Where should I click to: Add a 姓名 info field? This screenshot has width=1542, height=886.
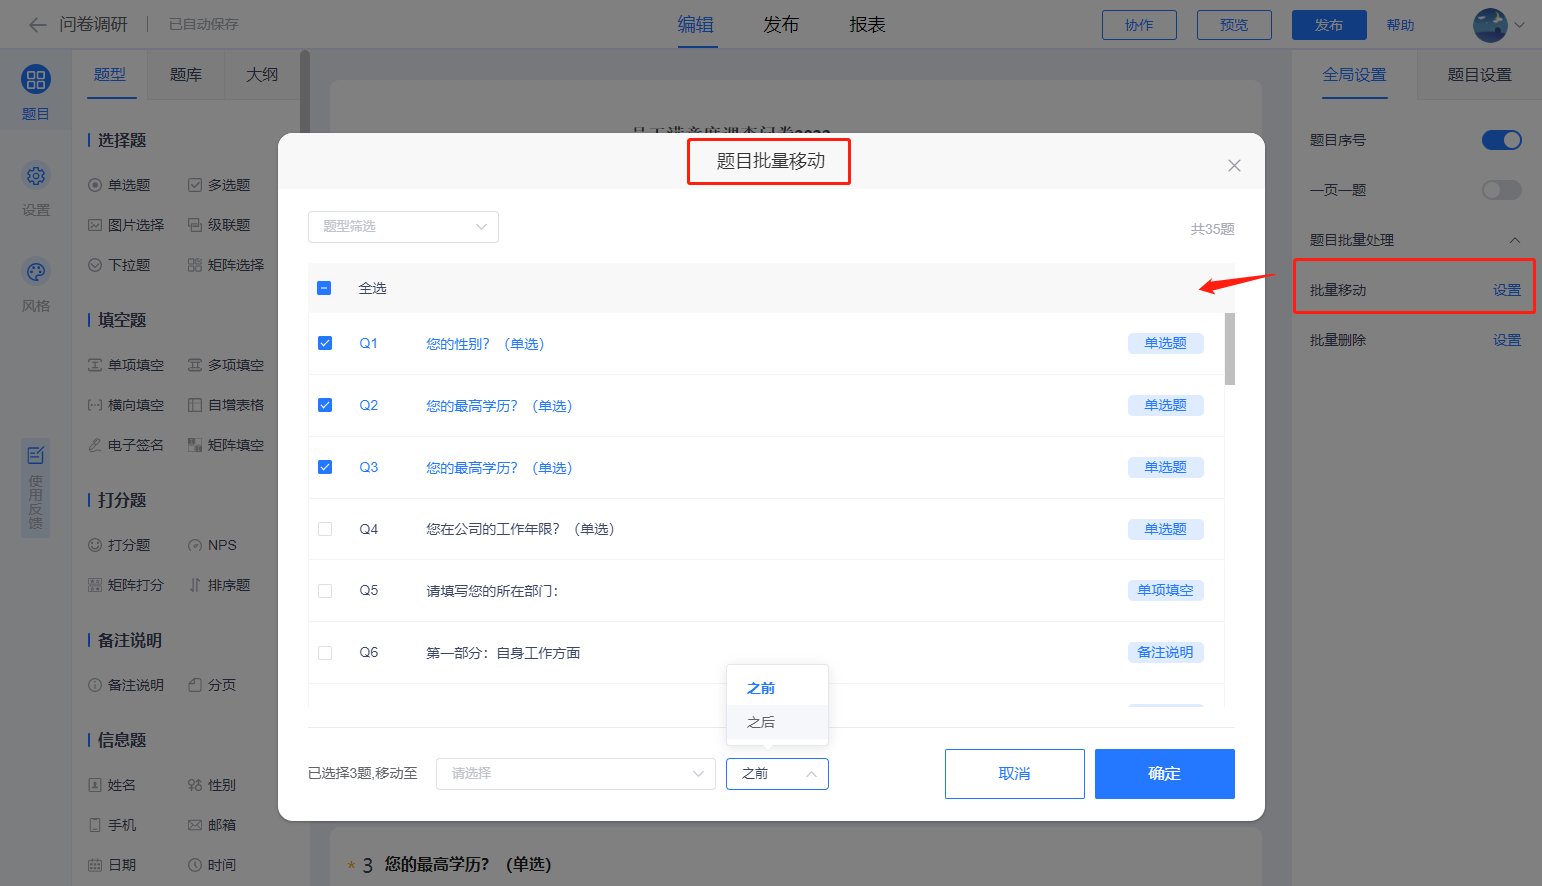[x=112, y=785]
